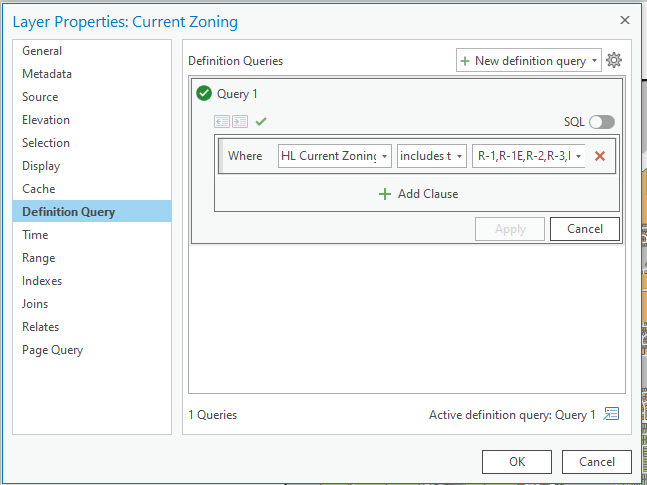Select the Indexes tab
The image size is (647, 485).
[x=92, y=281]
